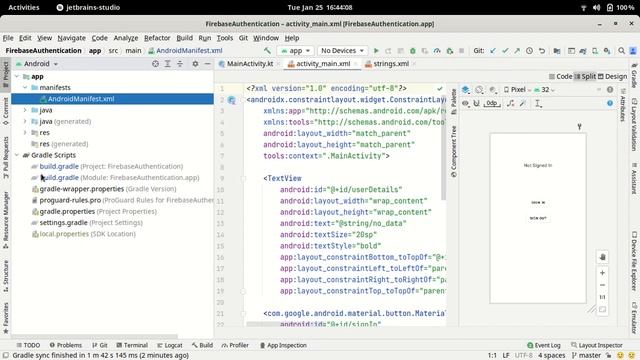This screenshot has width=640, height=360.
Task: Click Expand All icon in Project panel
Action: point(167,64)
